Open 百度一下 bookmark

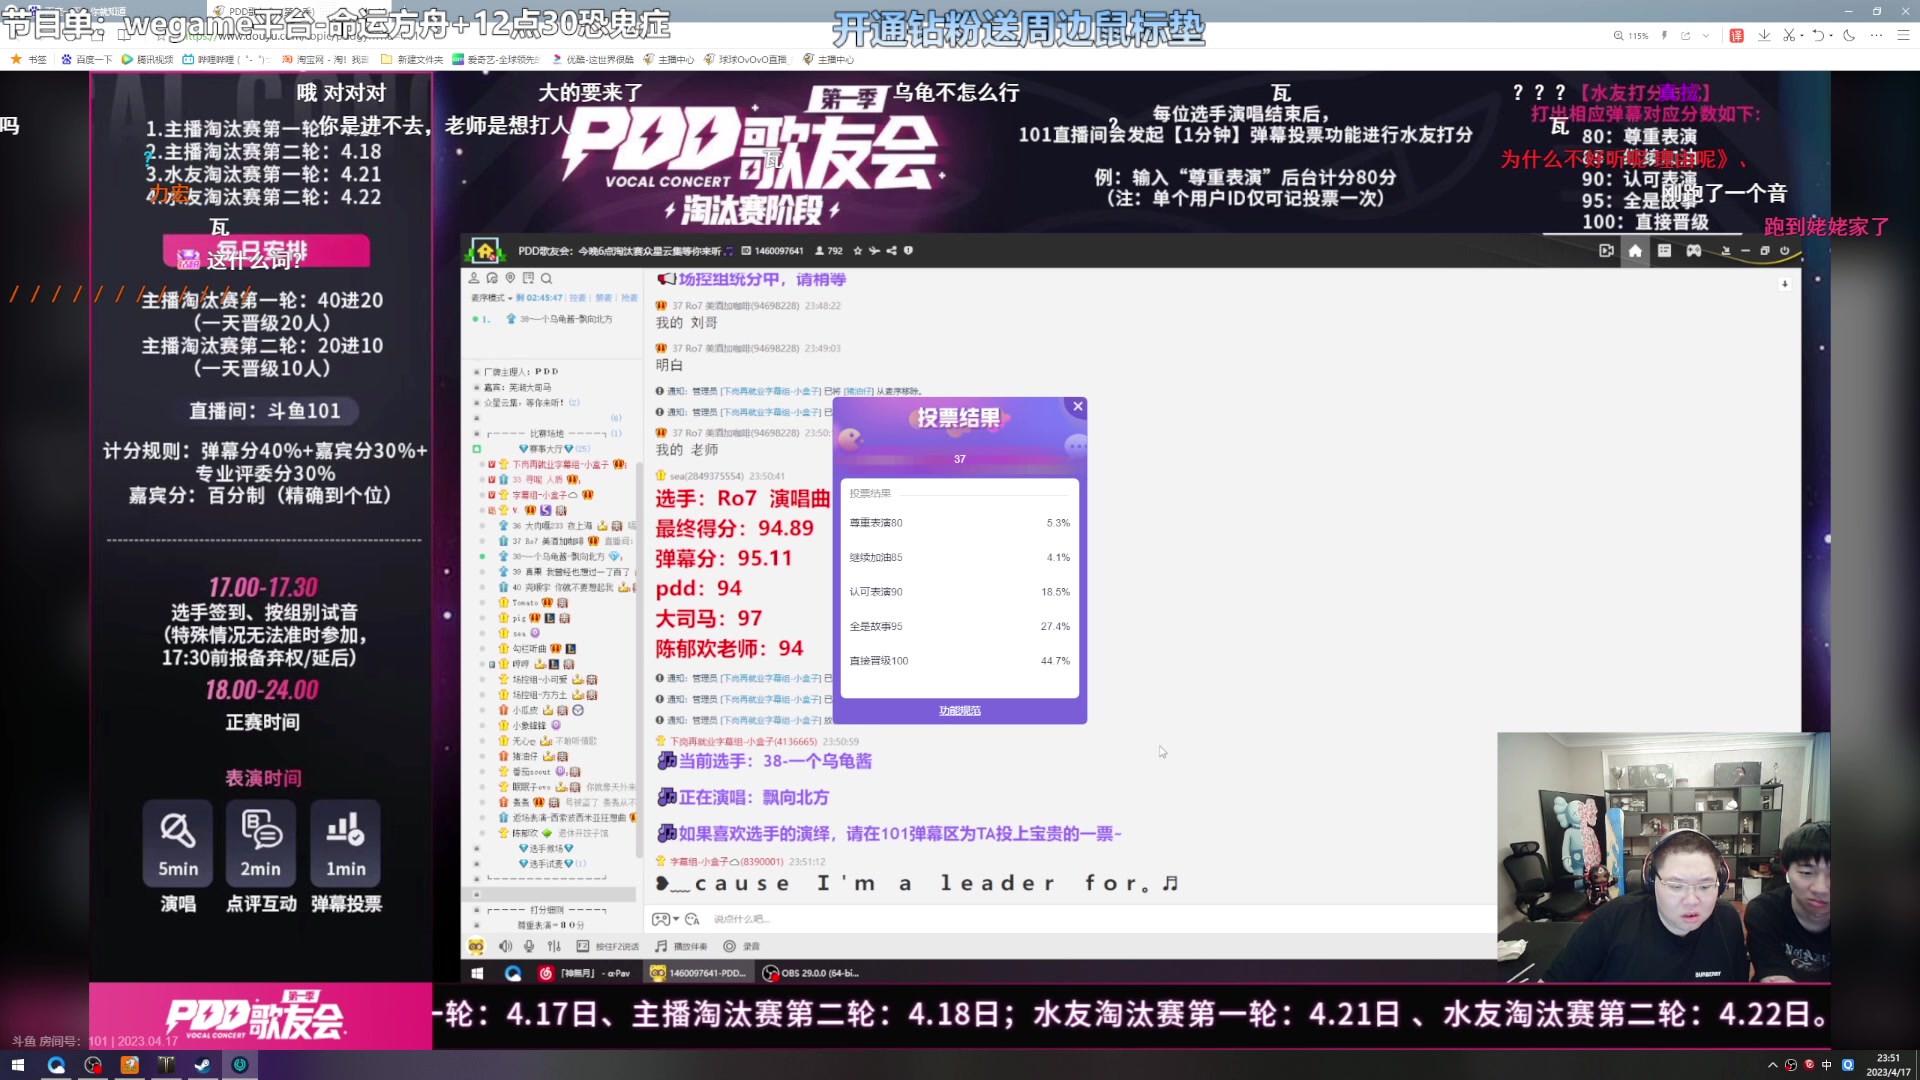(x=87, y=59)
